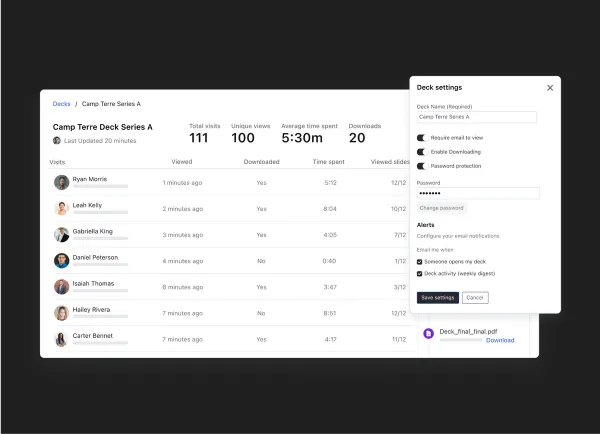Click Leah Kelly's viewed slides 10/12
This screenshot has width=600, height=434.
pyautogui.click(x=398, y=209)
